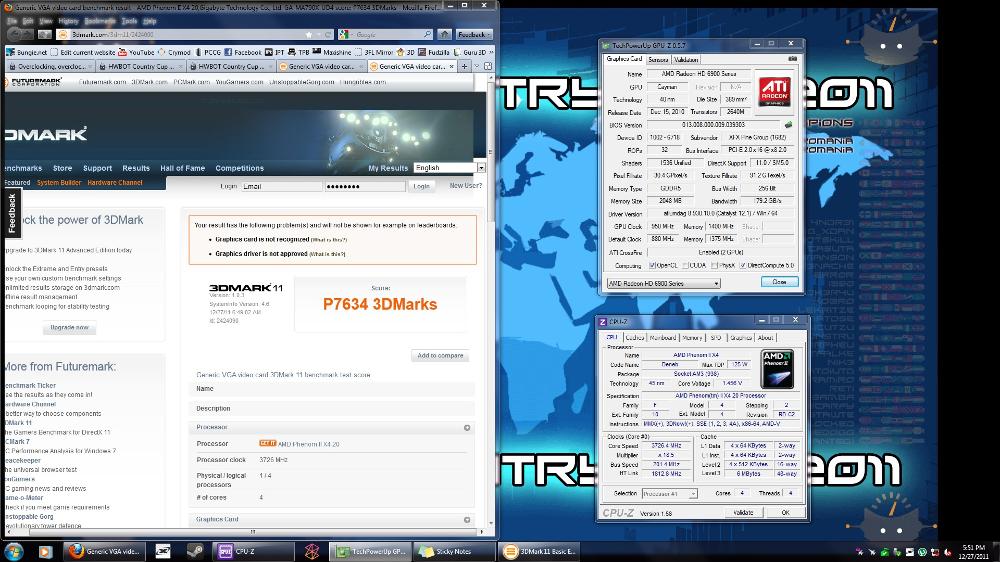Open processor selection dropdown in CPU-Z

(670, 494)
